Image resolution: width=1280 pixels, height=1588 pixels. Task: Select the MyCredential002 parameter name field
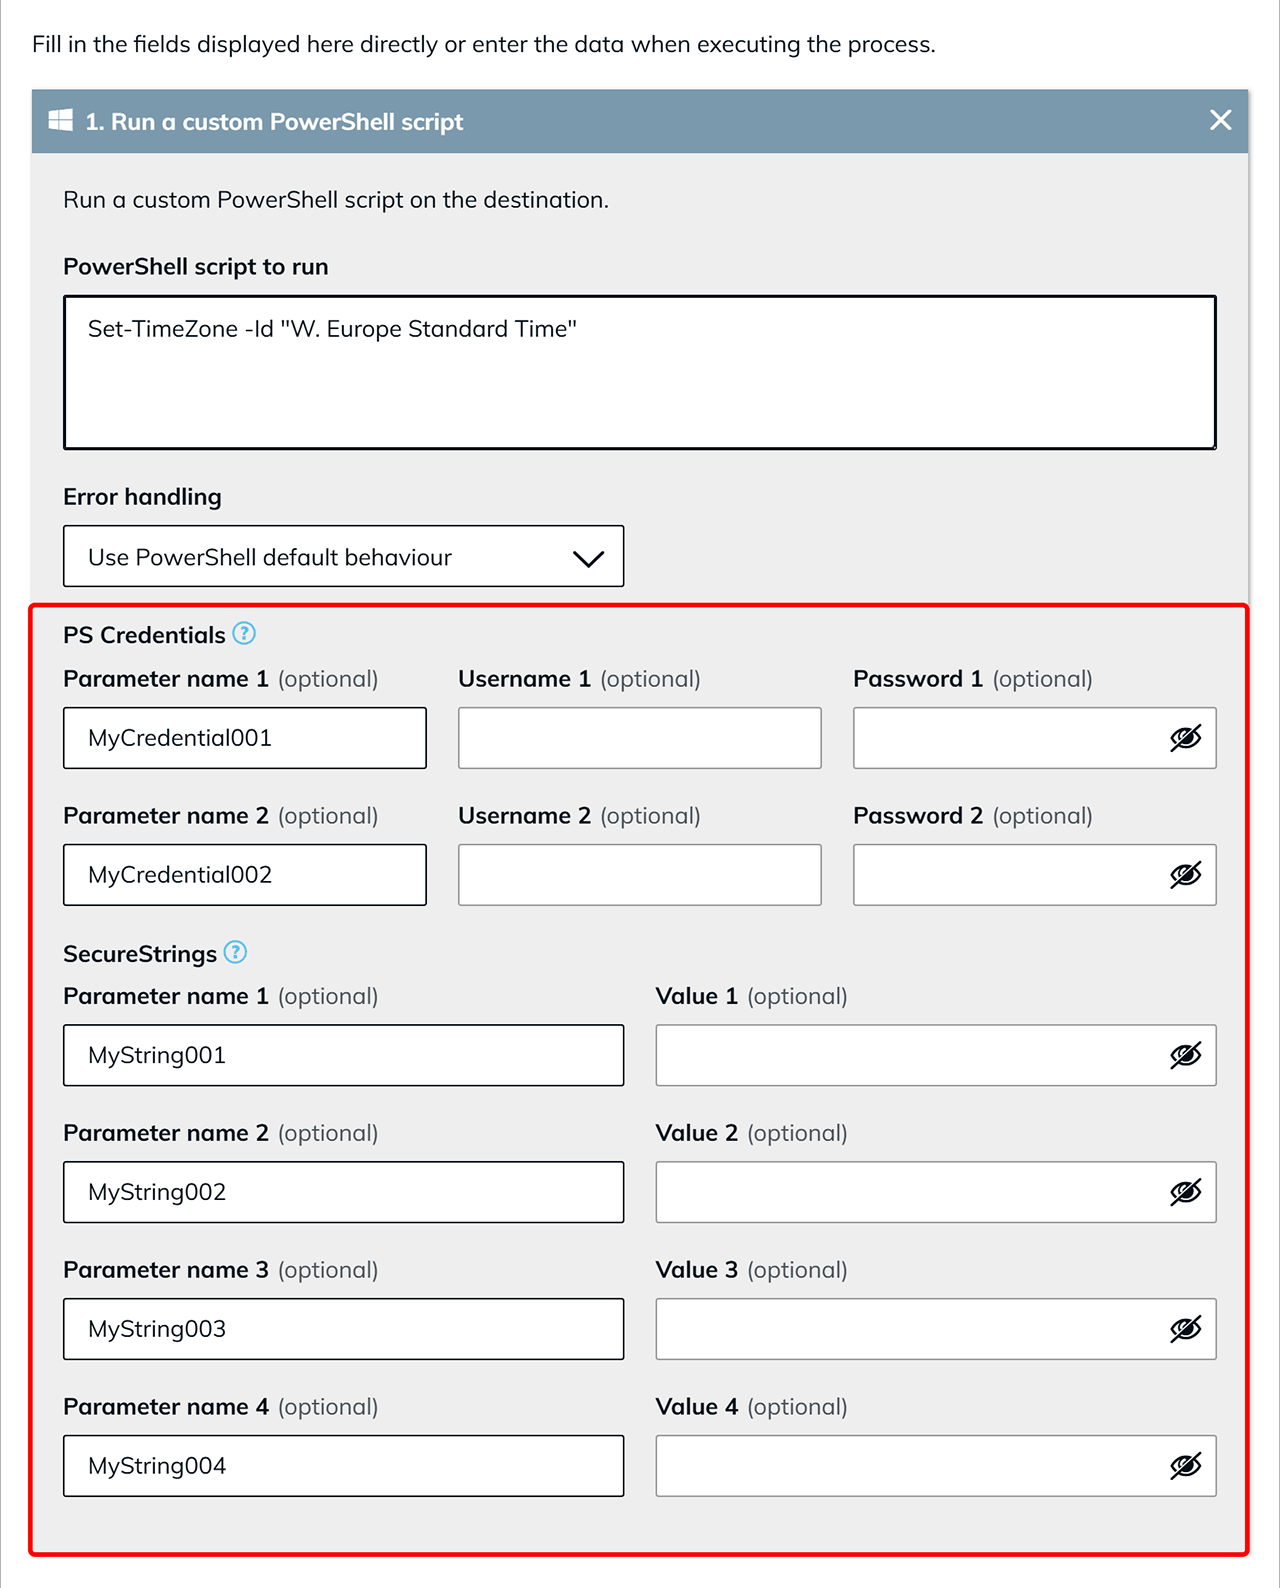point(245,875)
